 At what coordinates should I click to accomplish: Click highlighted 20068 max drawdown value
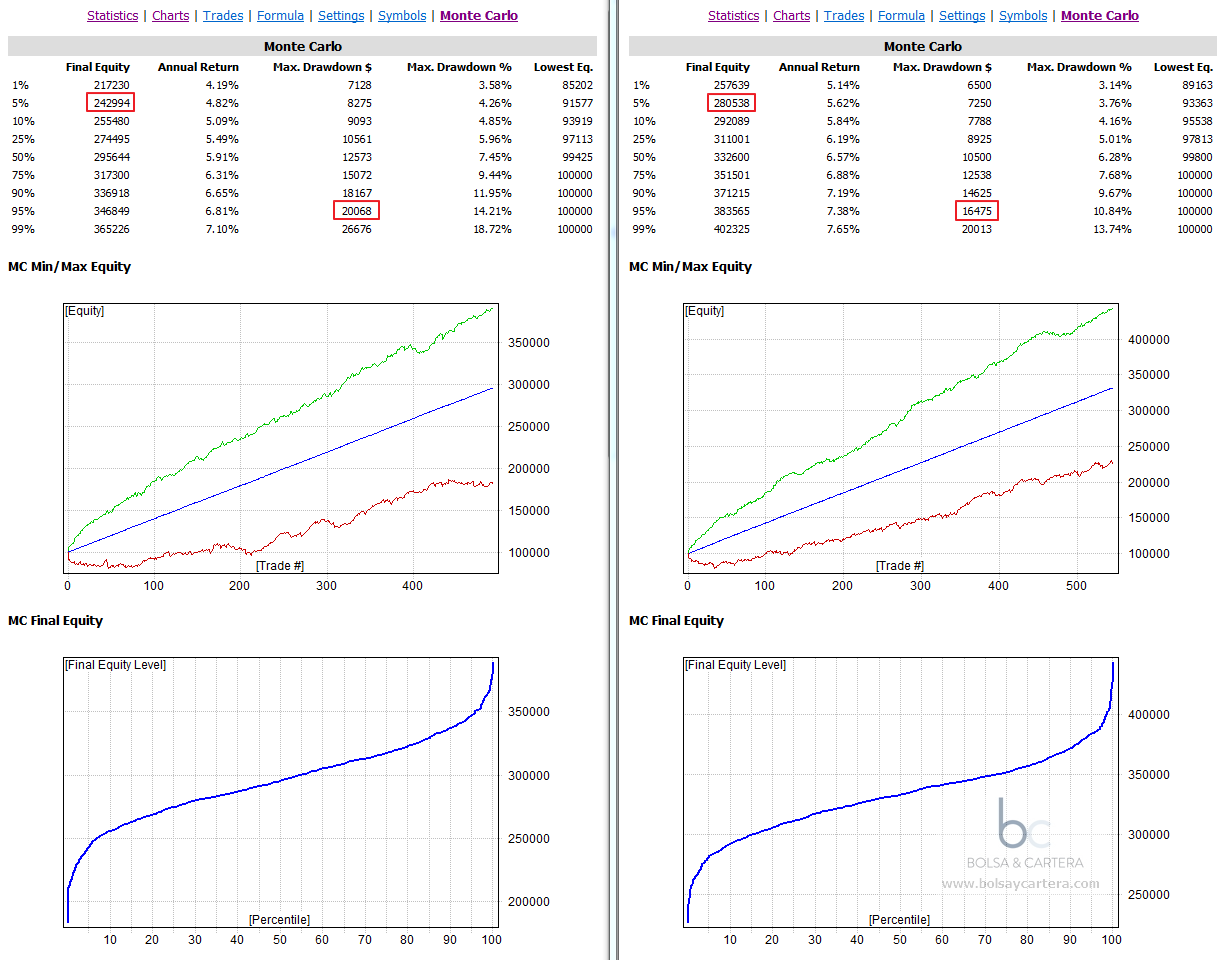(357, 211)
